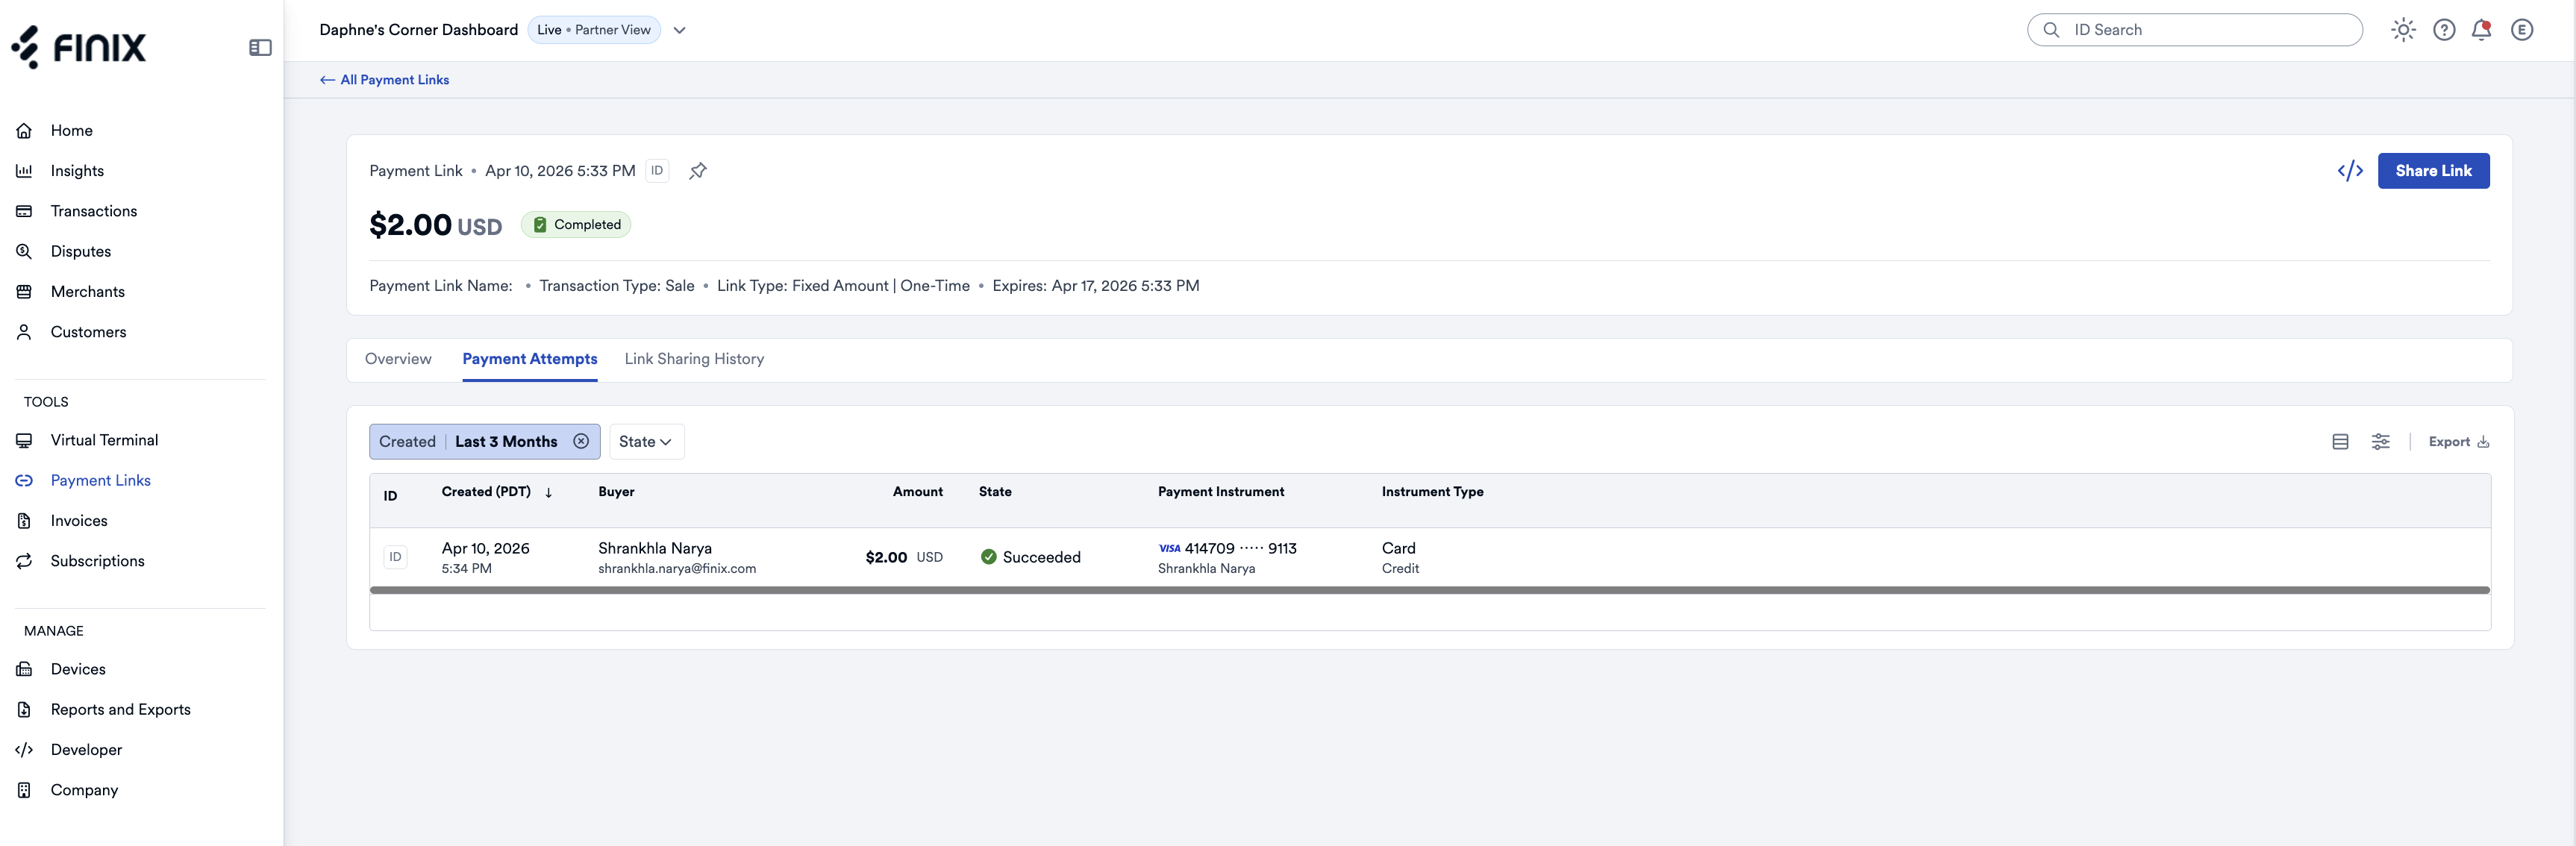Expand the State filter dropdown
Viewport: 2576px width, 846px height.
point(646,442)
